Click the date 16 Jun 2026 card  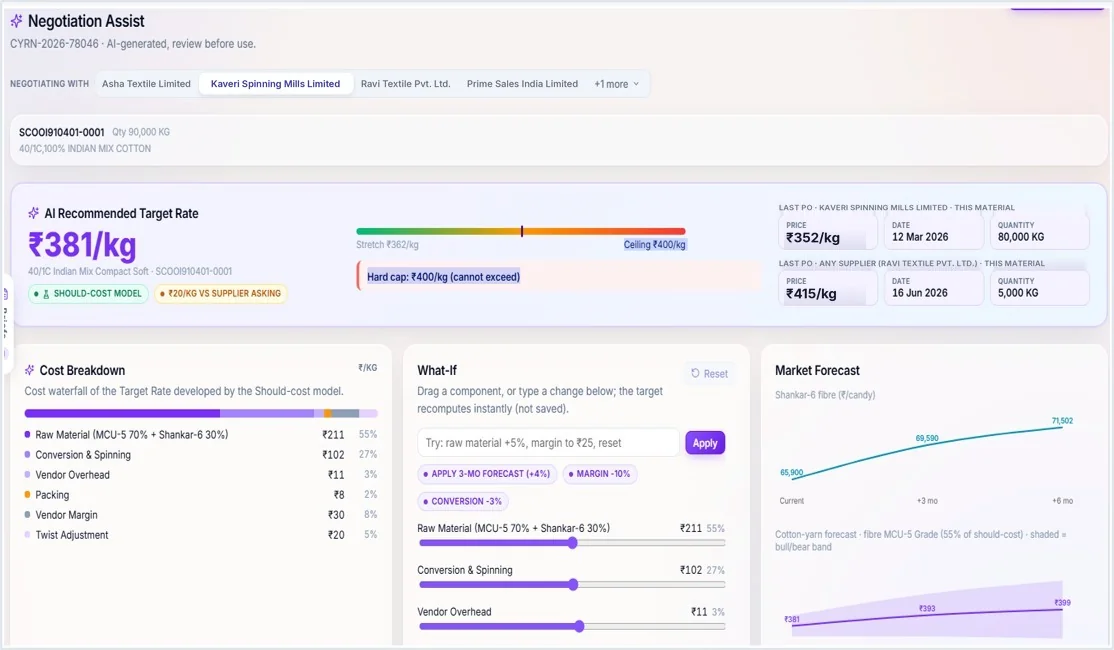934,288
